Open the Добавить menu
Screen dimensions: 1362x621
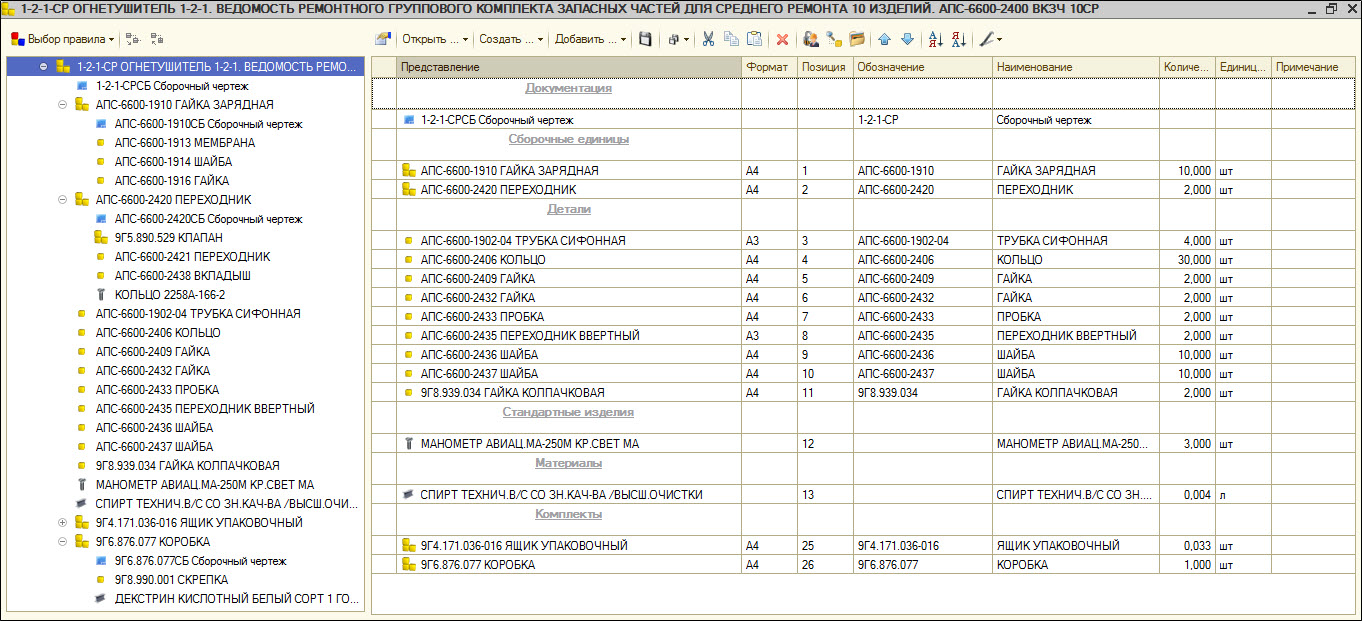click(590, 40)
